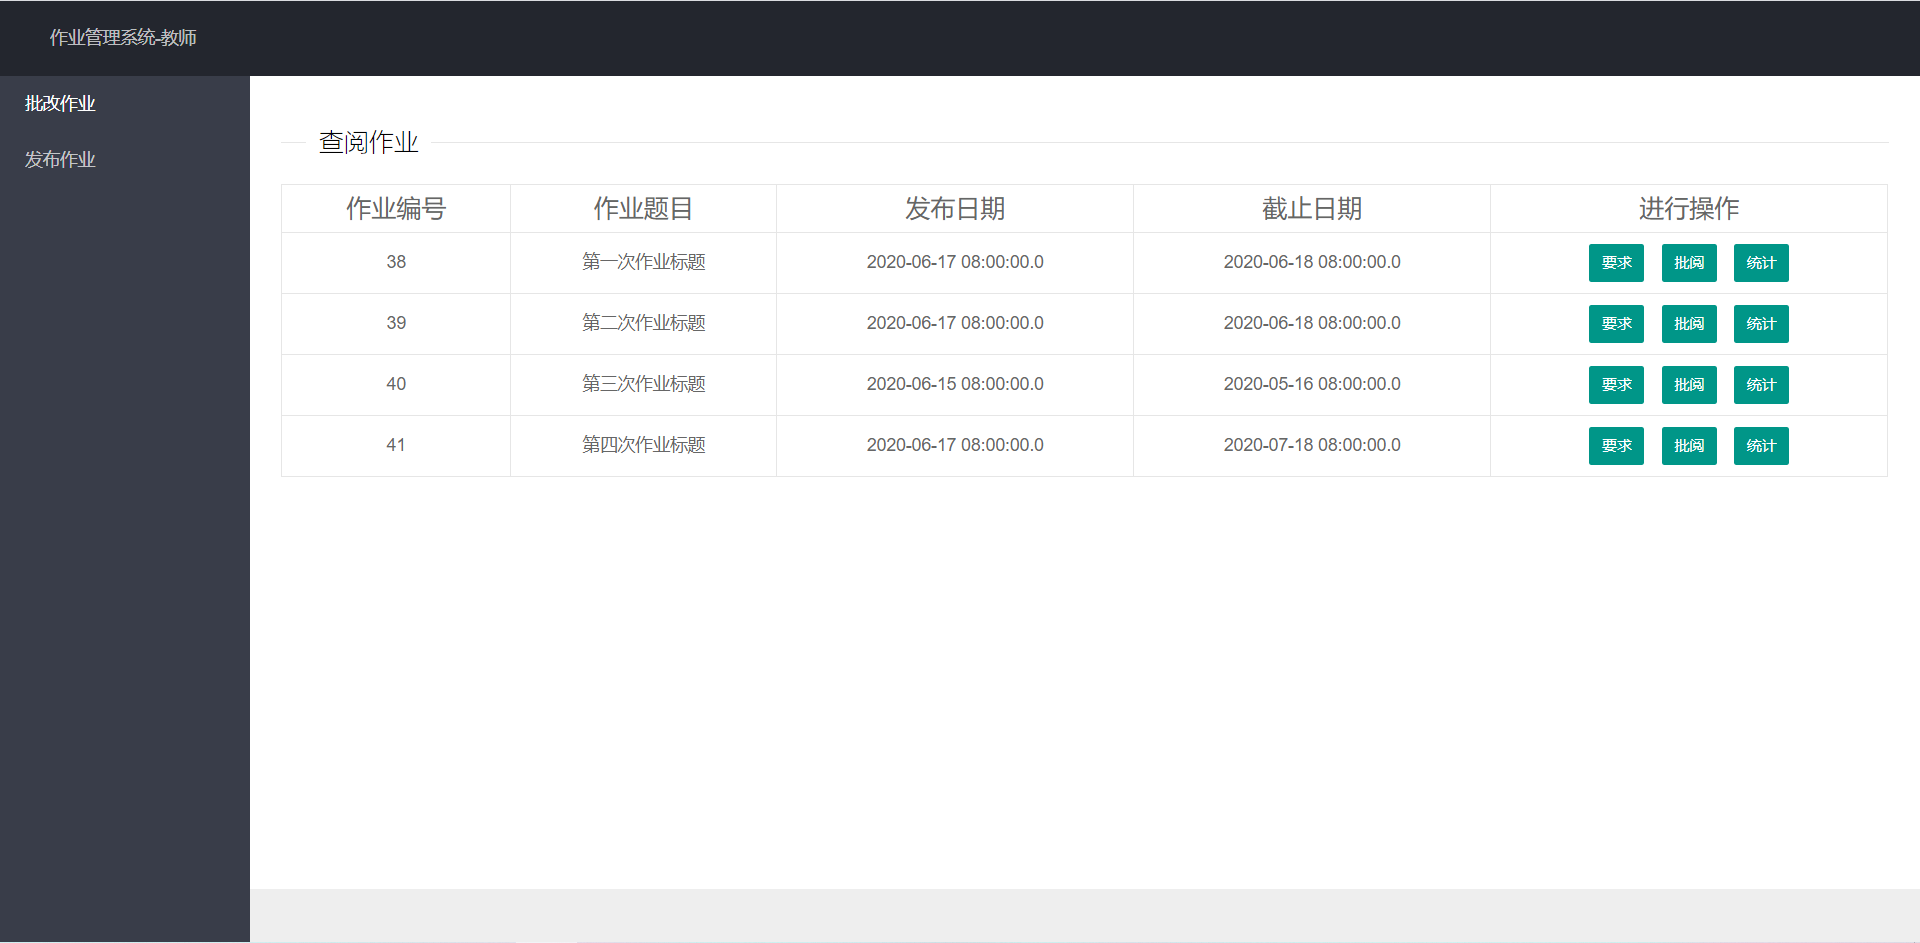Click the 作业题目 column header
1920x943 pixels.
click(643, 209)
